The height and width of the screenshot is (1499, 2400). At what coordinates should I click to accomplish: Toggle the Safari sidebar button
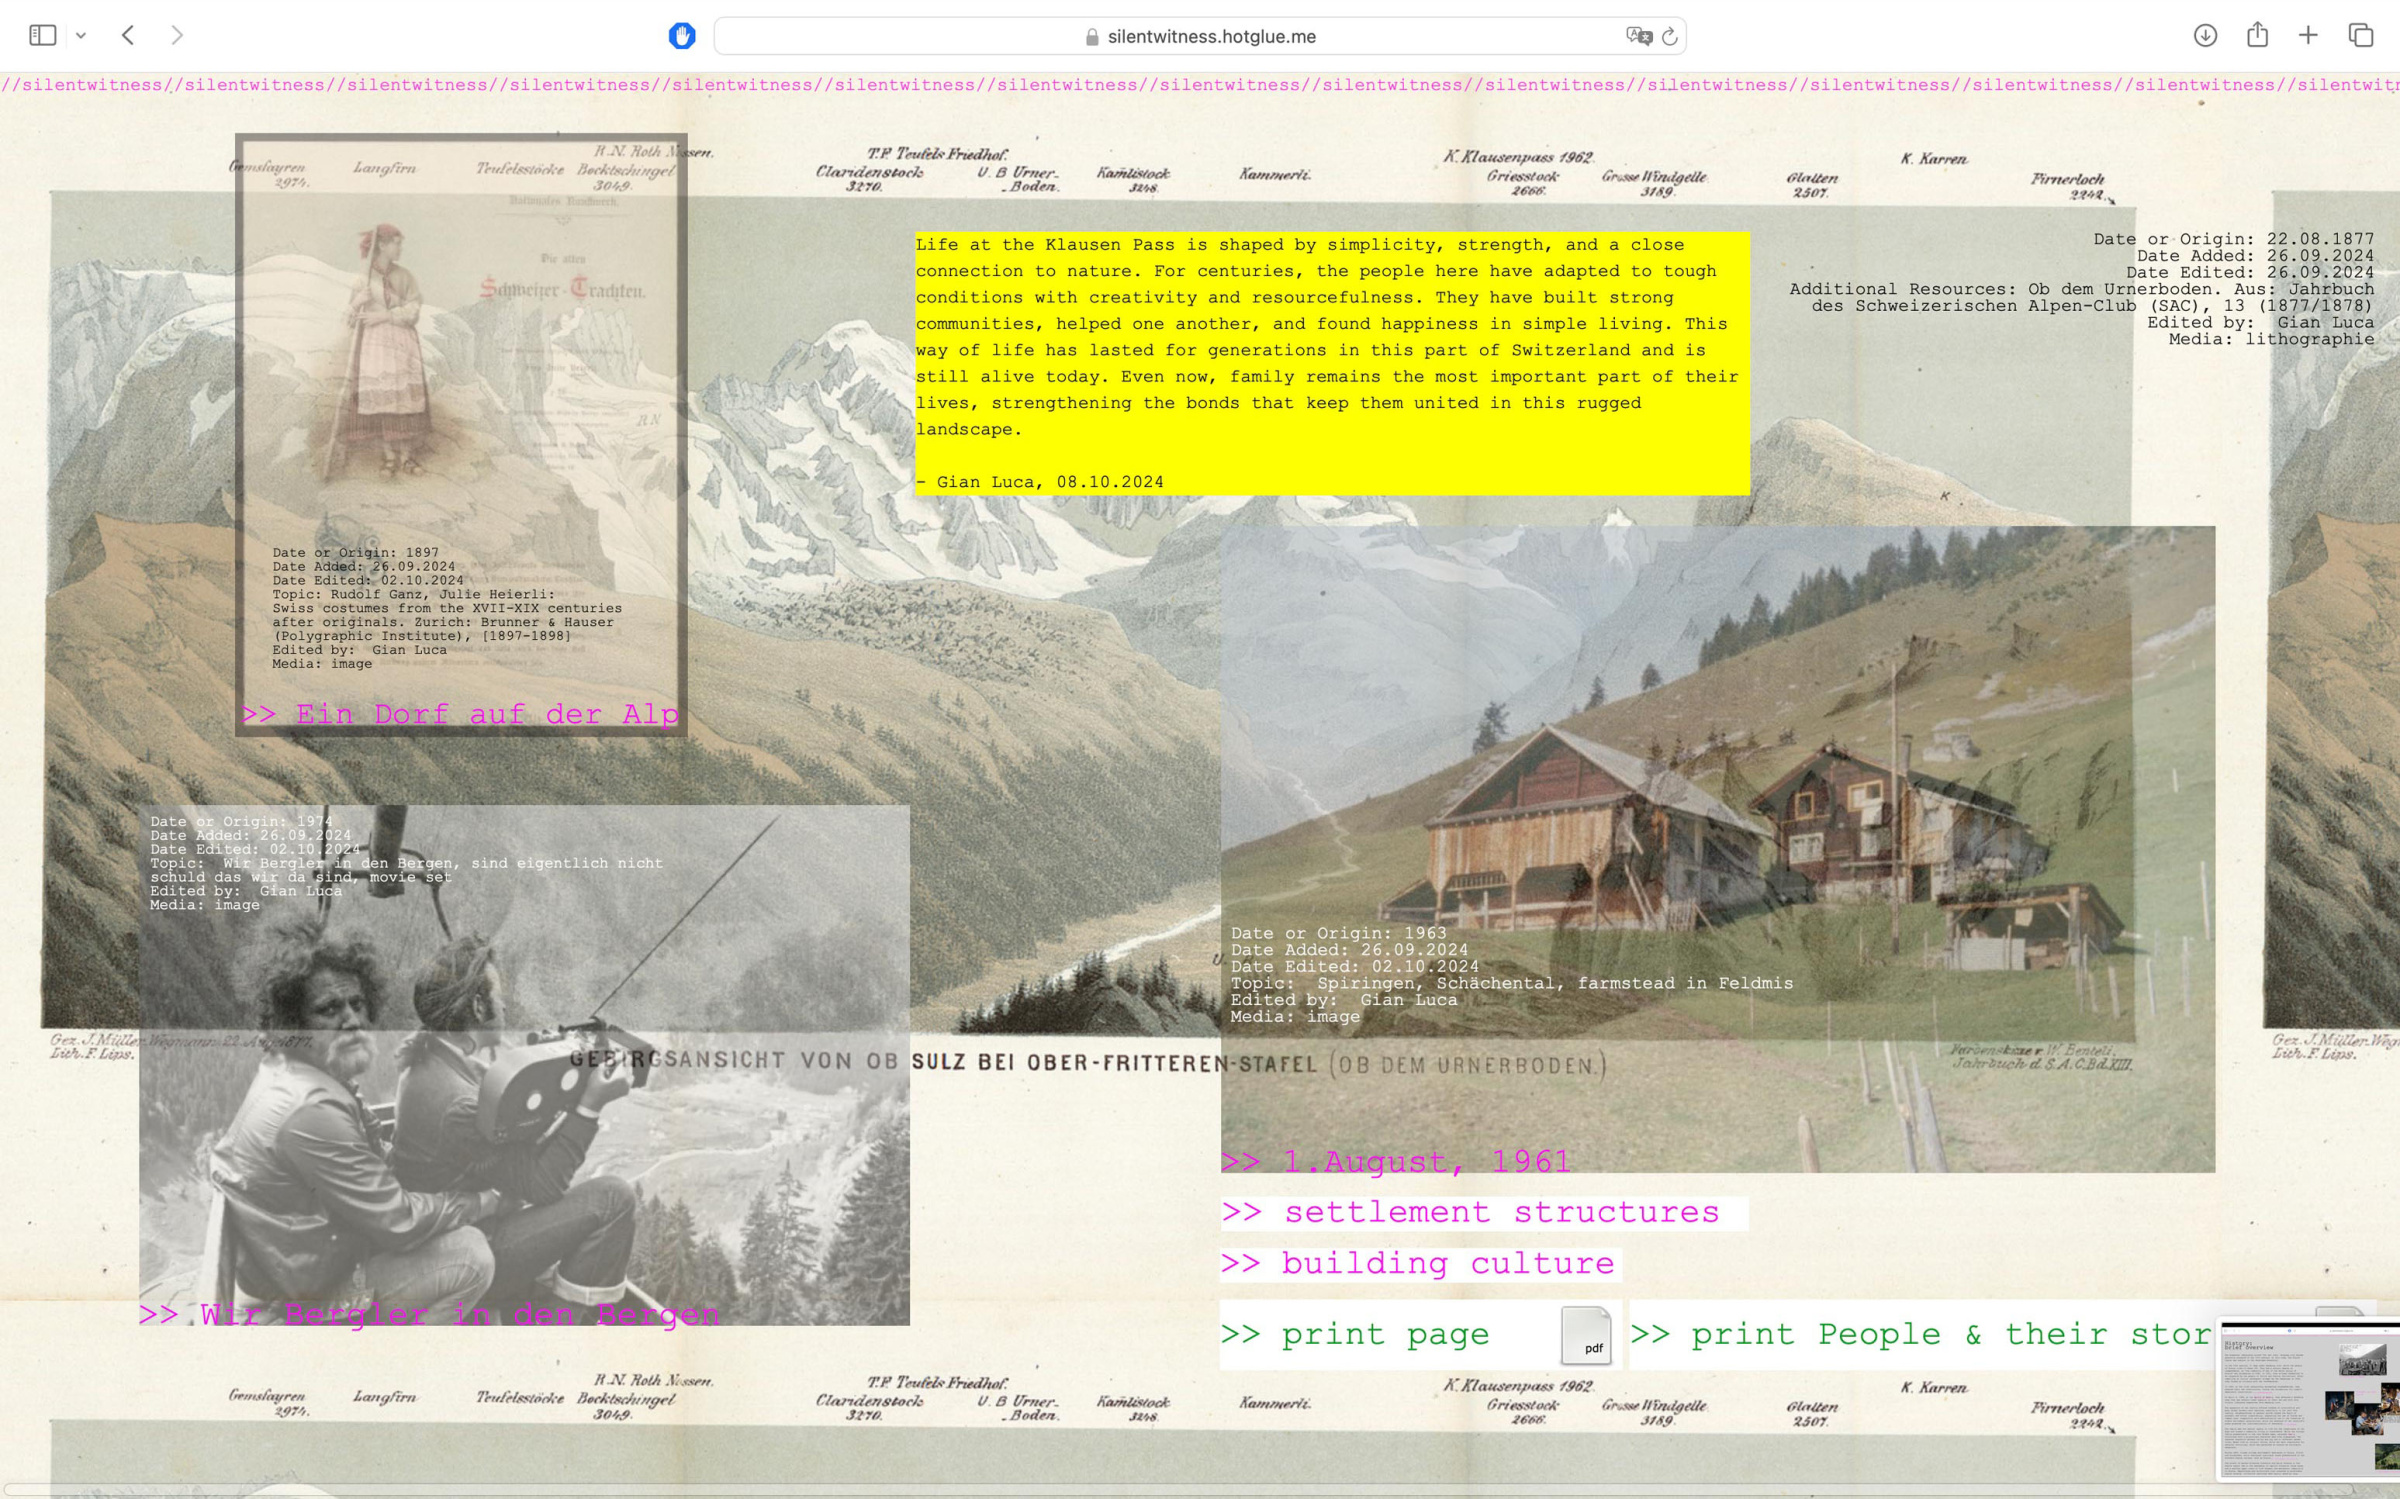tap(42, 36)
